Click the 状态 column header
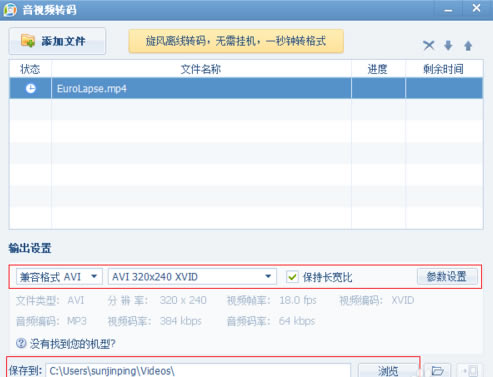Screen dimensions: 493x377 click(x=30, y=69)
